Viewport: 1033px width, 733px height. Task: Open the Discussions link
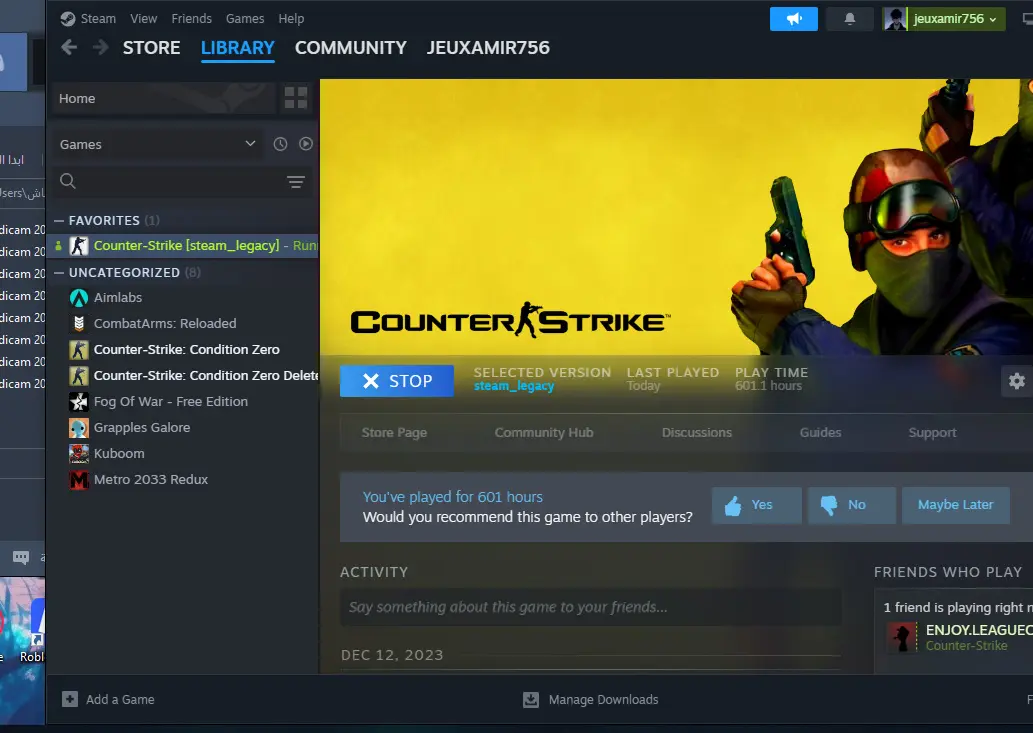(697, 433)
